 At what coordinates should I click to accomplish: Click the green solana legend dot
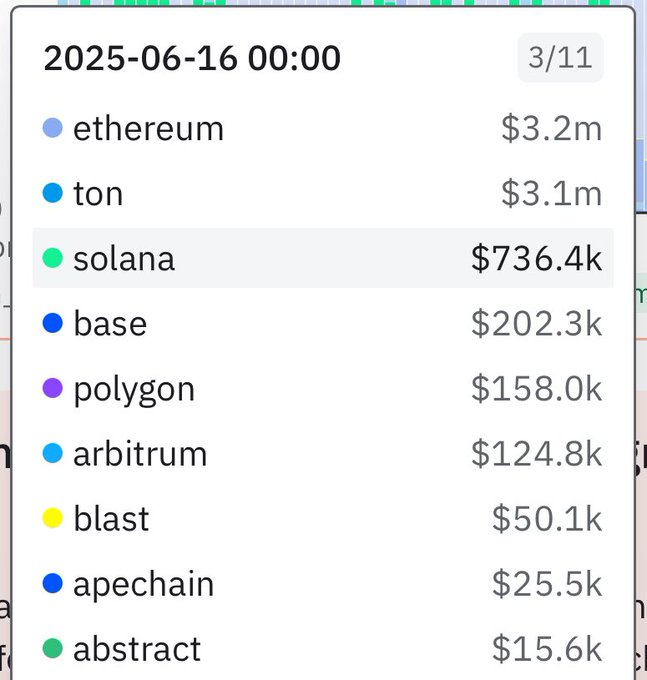point(53,258)
